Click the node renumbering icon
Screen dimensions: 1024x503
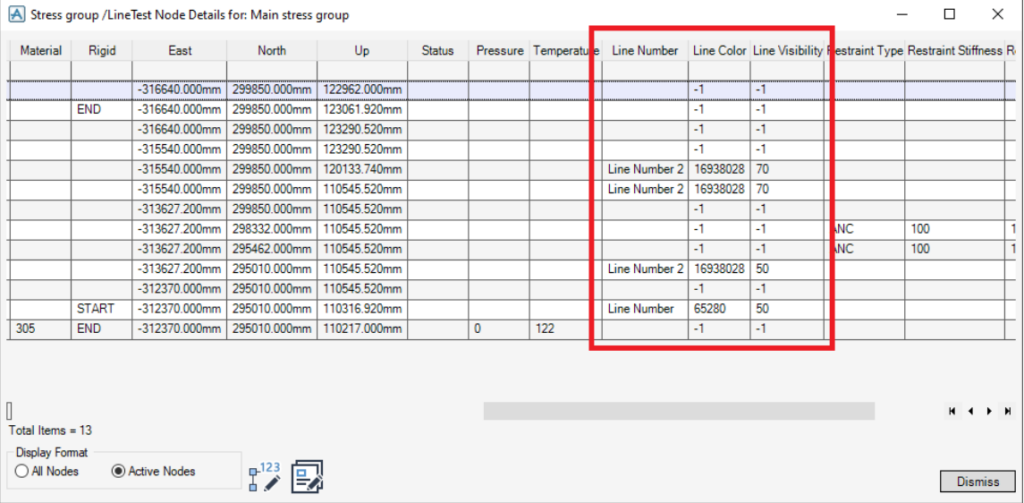265,476
